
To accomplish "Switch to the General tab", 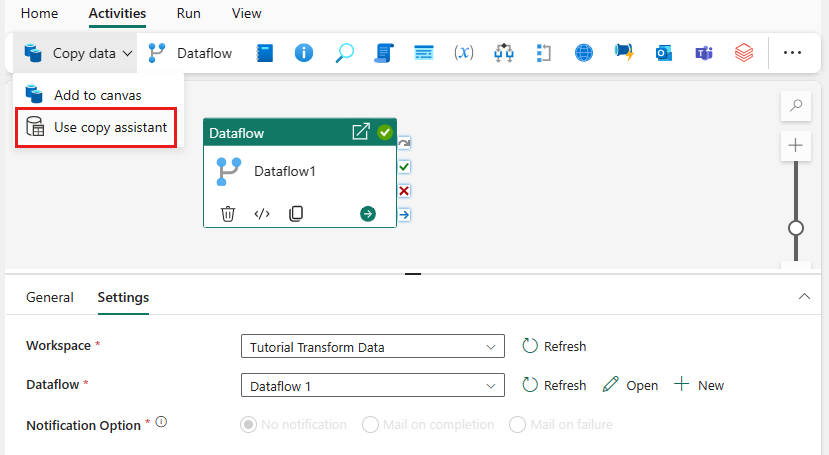I will click(x=49, y=297).
